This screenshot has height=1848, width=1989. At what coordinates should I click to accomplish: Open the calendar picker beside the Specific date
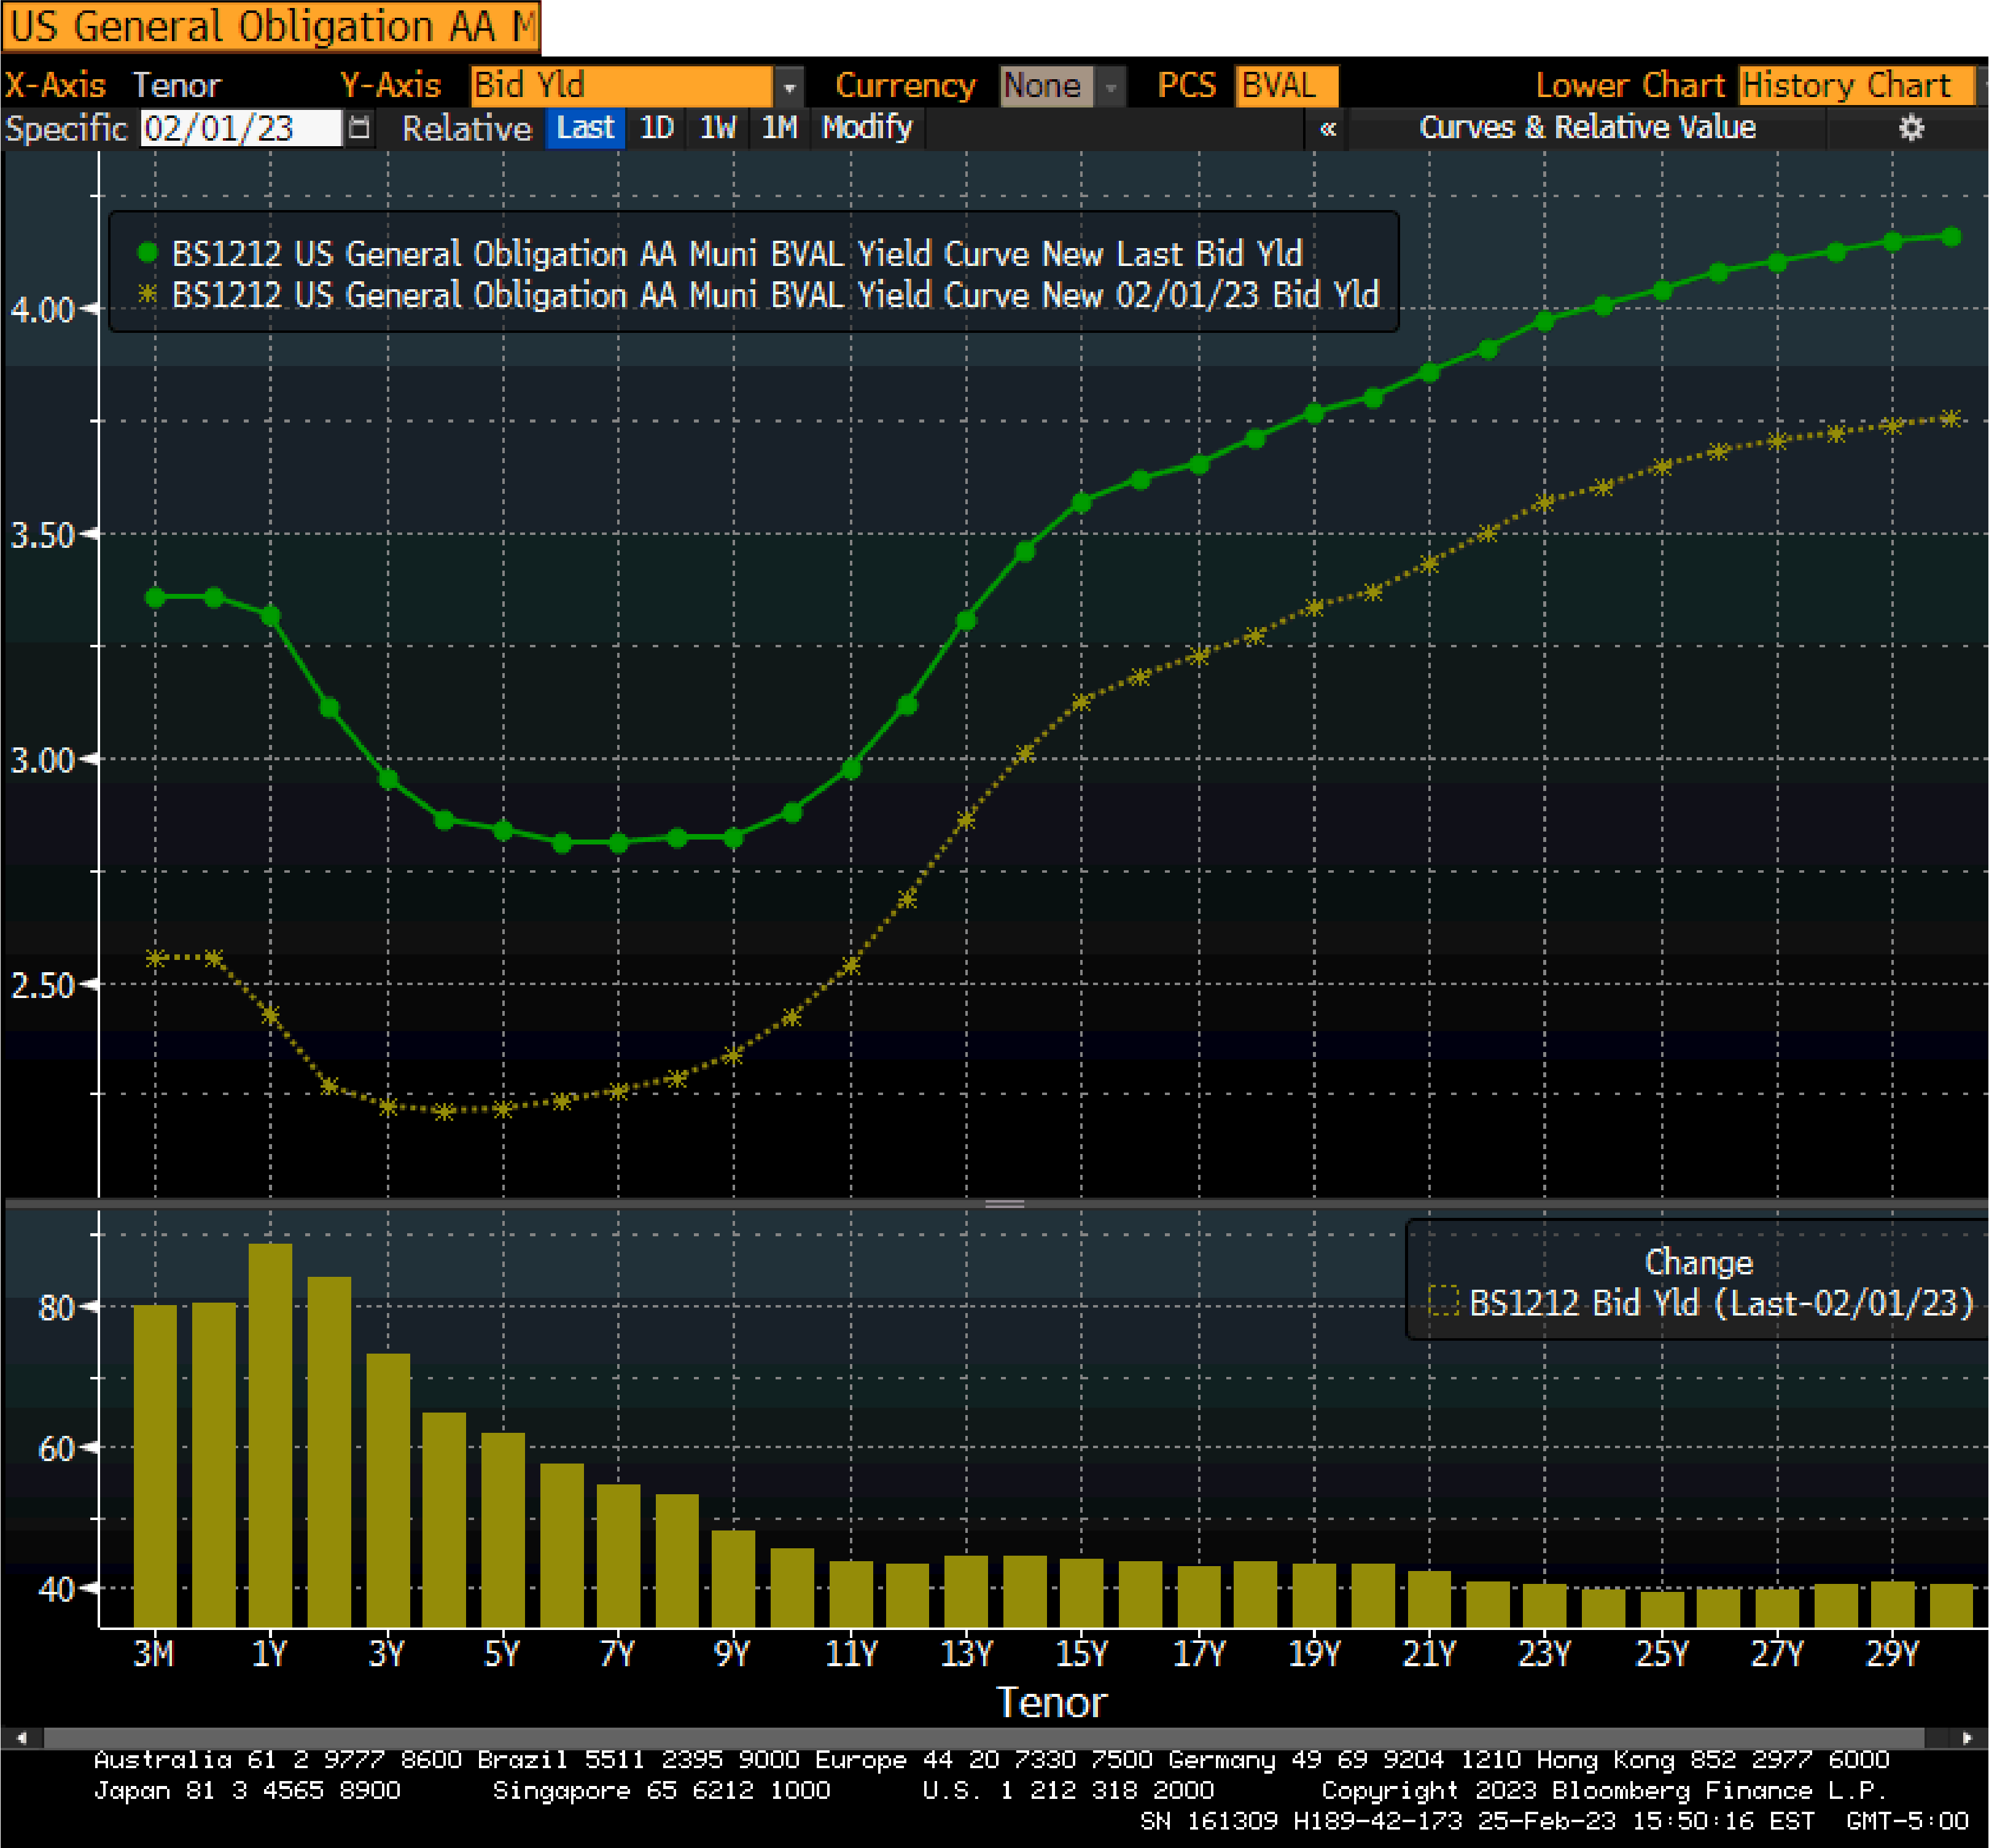pyautogui.click(x=359, y=128)
